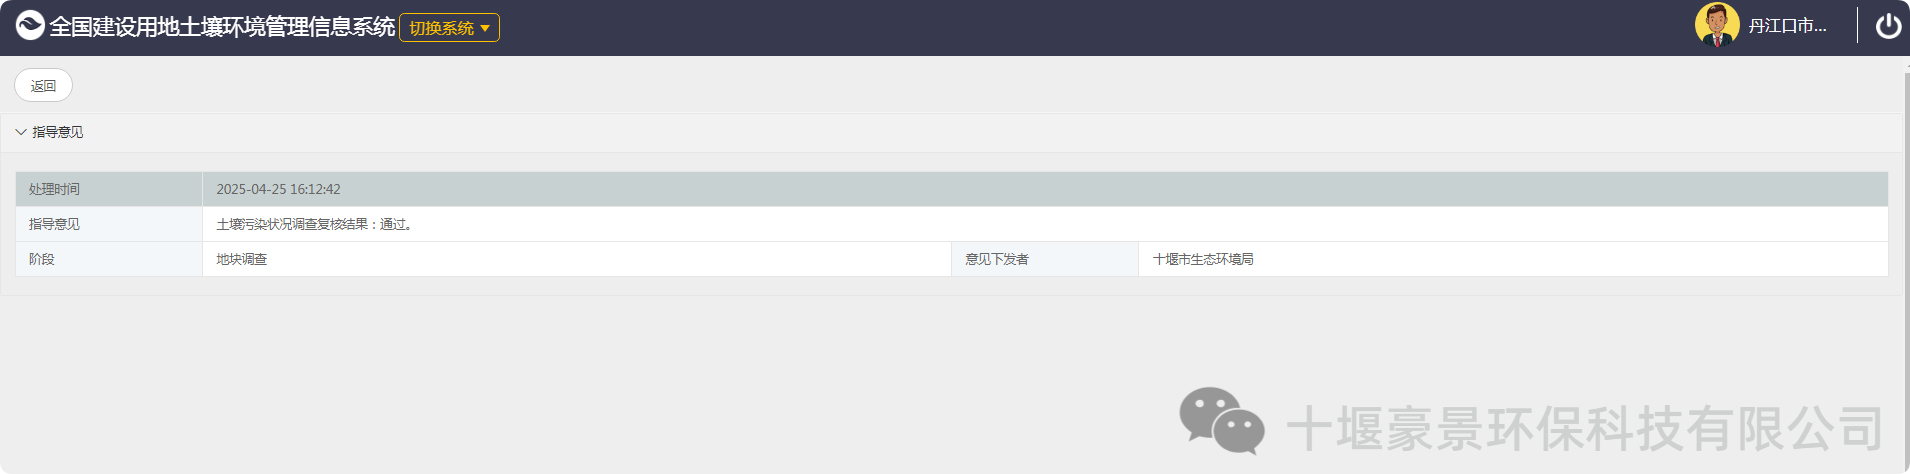Select the 处理时间 label cell
1910x474 pixels.
pos(54,189)
